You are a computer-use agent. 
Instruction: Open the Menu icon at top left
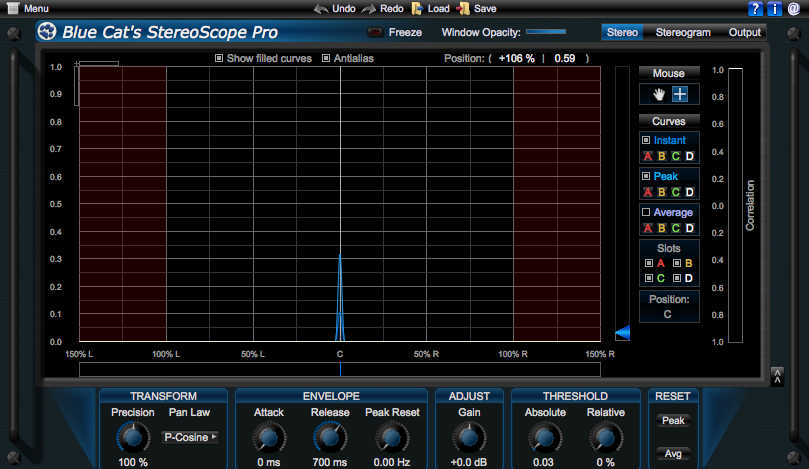pos(13,8)
